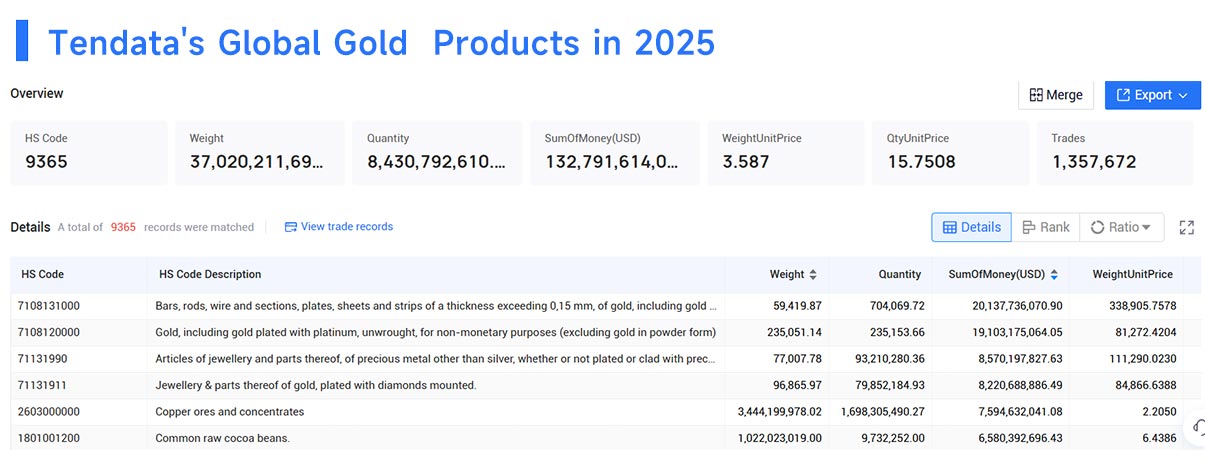This screenshot has width=1205, height=474.
Task: Open the Ratio dropdown
Action: click(x=1121, y=227)
